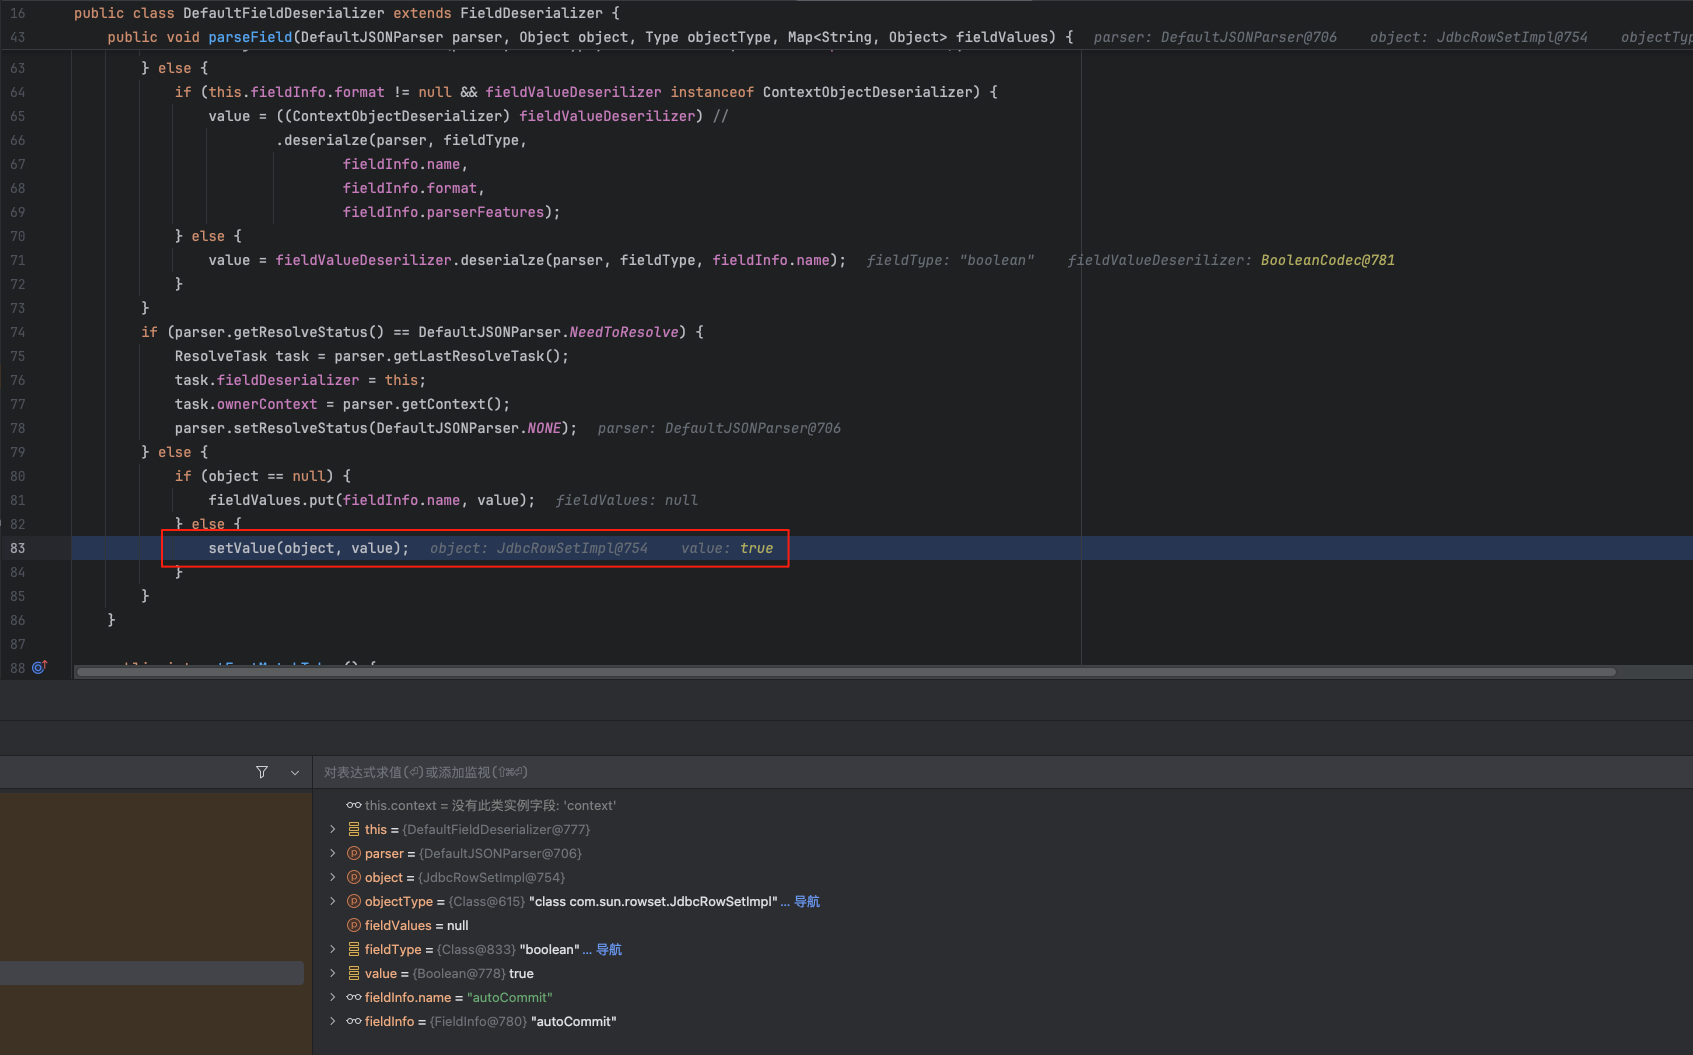Click the filter icon in frames panel
This screenshot has width=1693, height=1055.
262,772
